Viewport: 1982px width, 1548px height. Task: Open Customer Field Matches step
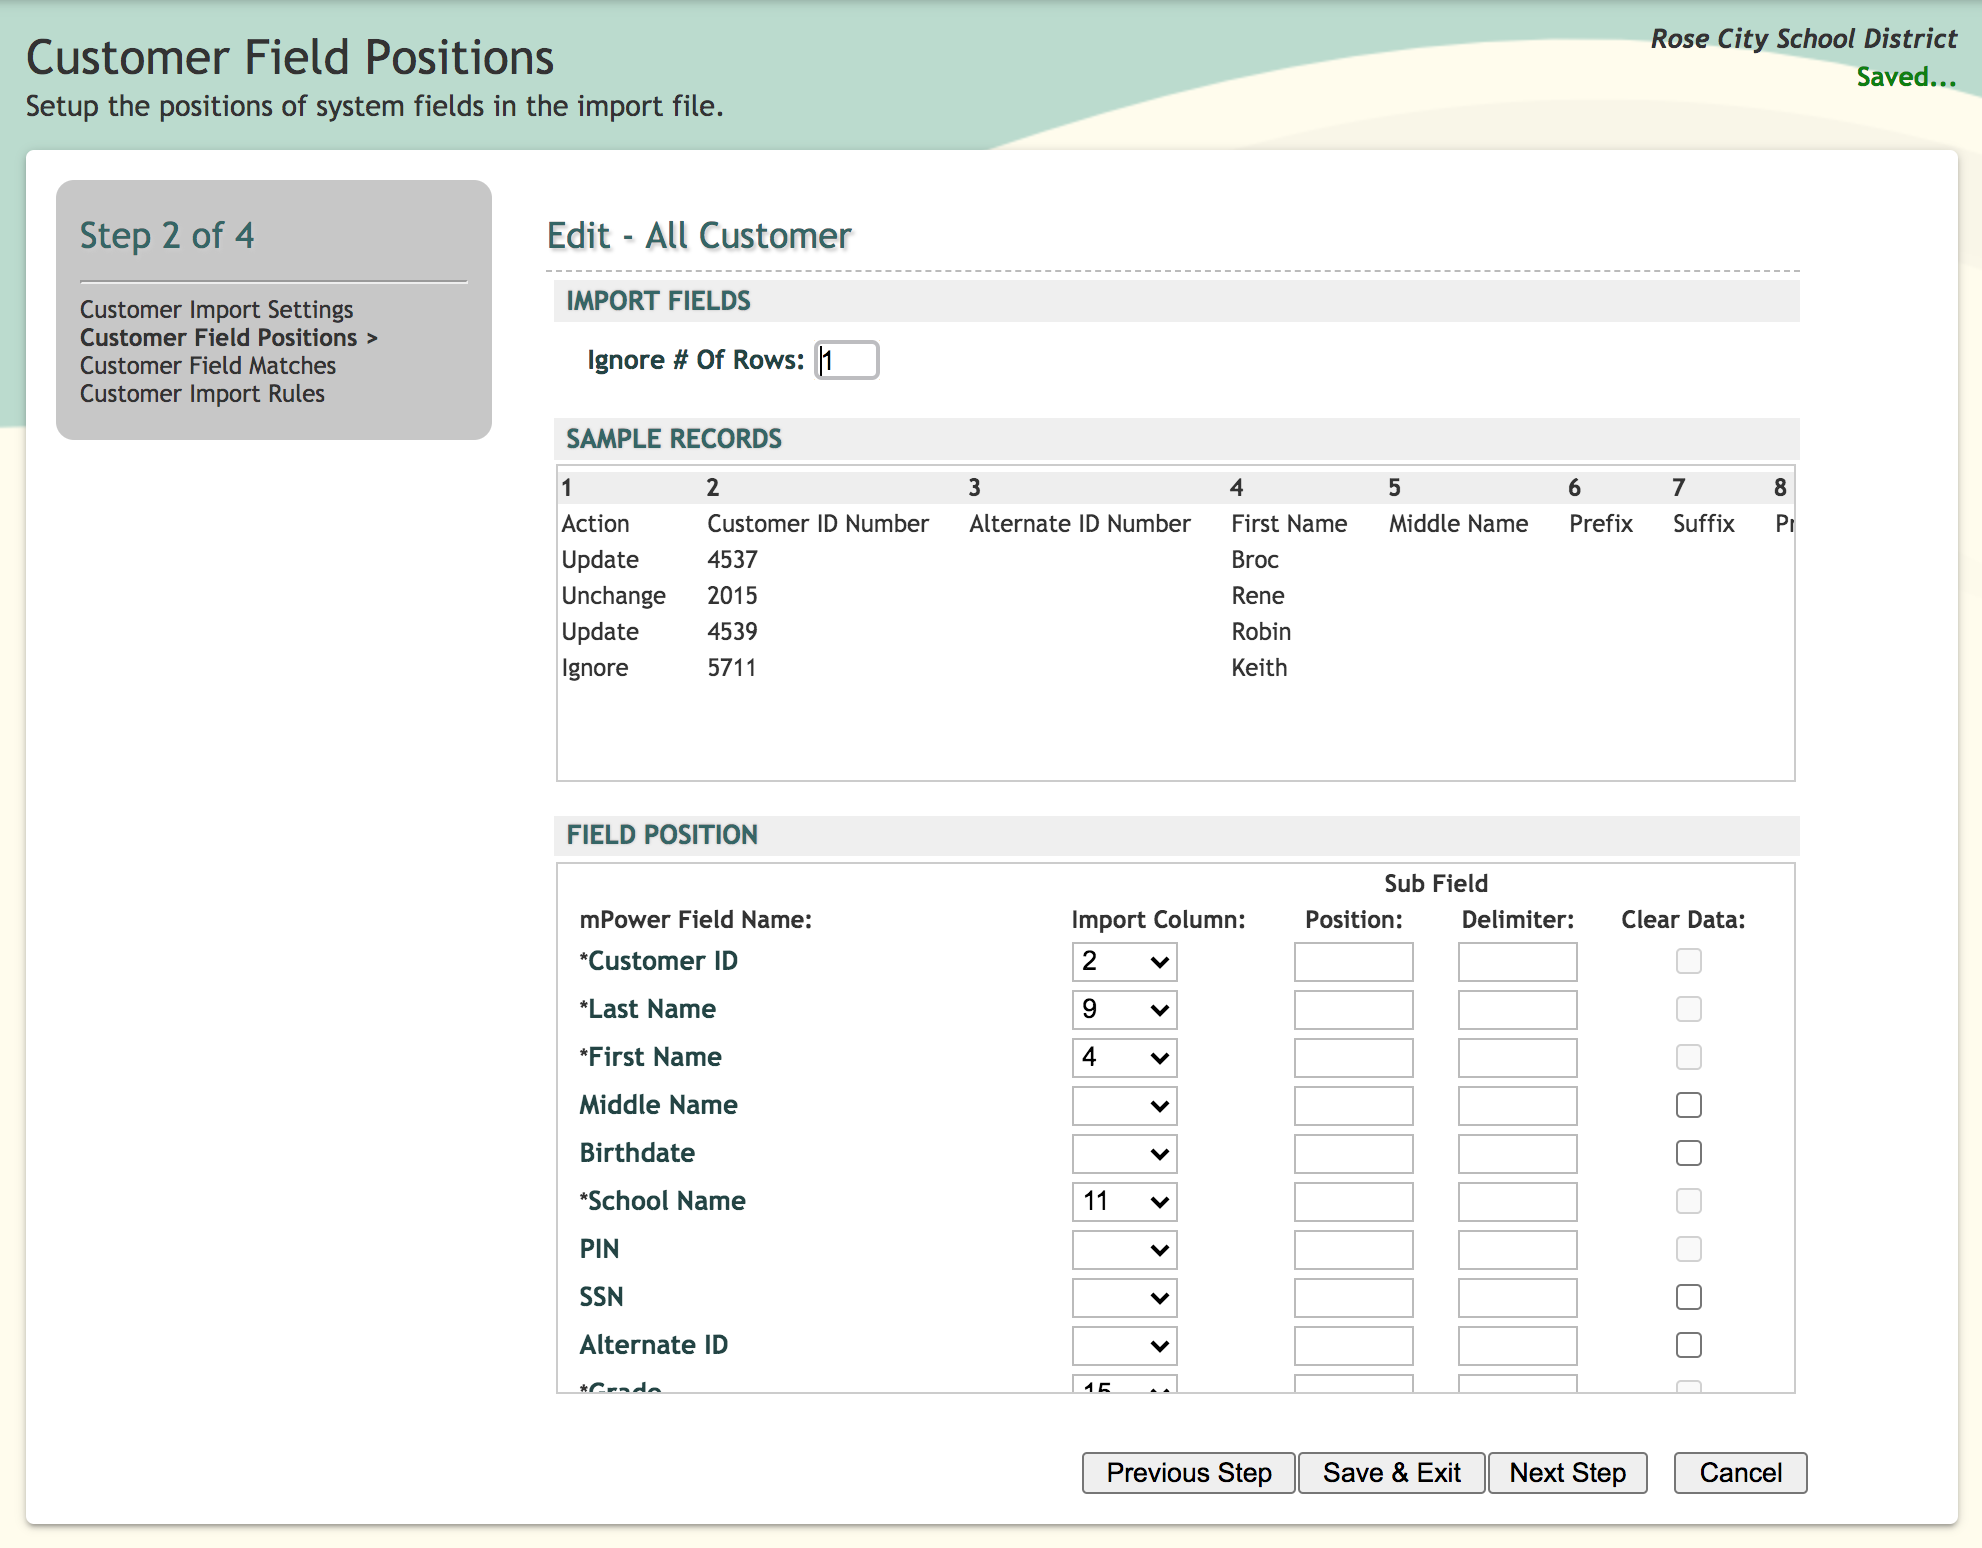[x=208, y=366]
